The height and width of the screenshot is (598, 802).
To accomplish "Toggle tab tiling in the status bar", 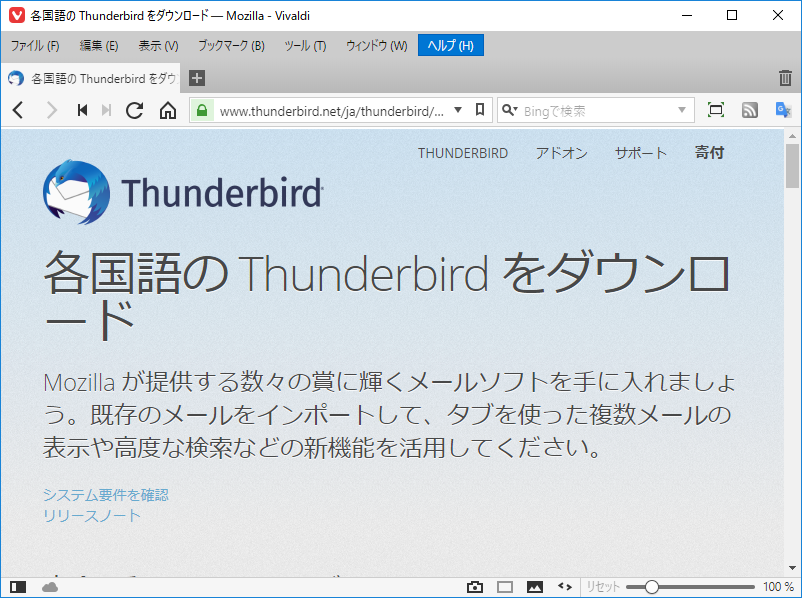I will pyautogui.click(x=505, y=587).
